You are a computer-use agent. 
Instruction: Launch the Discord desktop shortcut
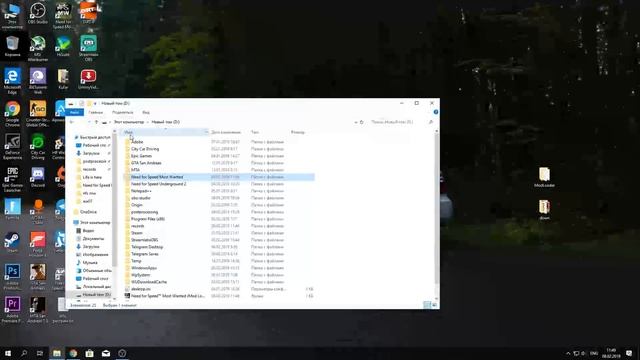(38, 176)
